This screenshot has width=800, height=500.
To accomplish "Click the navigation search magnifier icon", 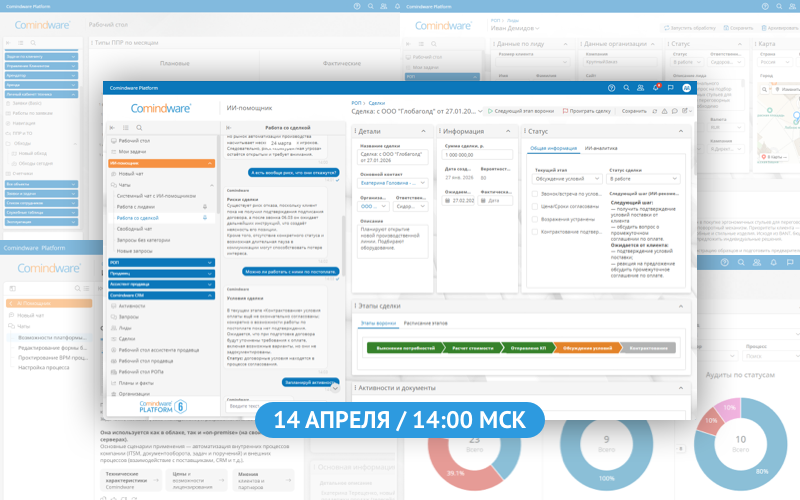I will 139,128.
